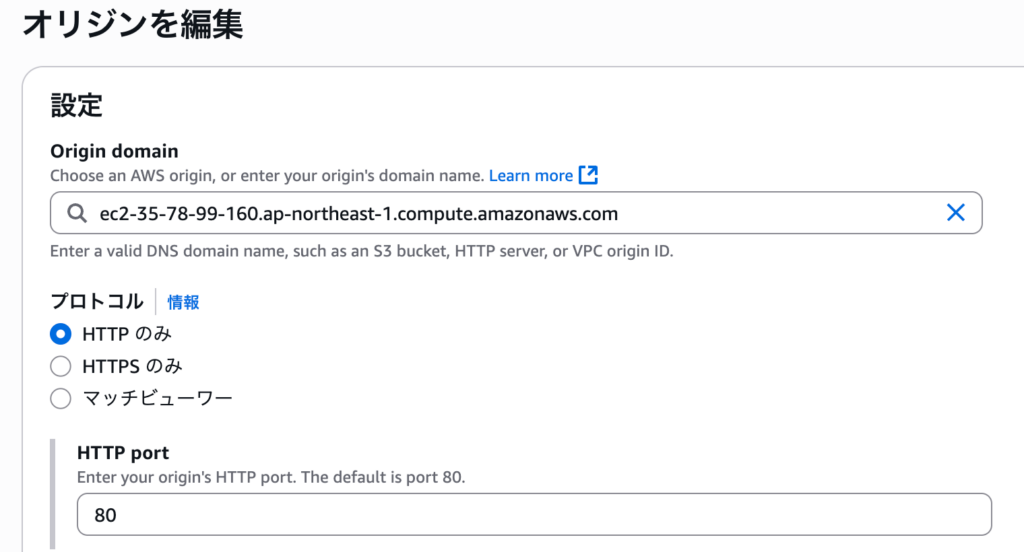Click the HTTP のみ option label text

coord(127,334)
